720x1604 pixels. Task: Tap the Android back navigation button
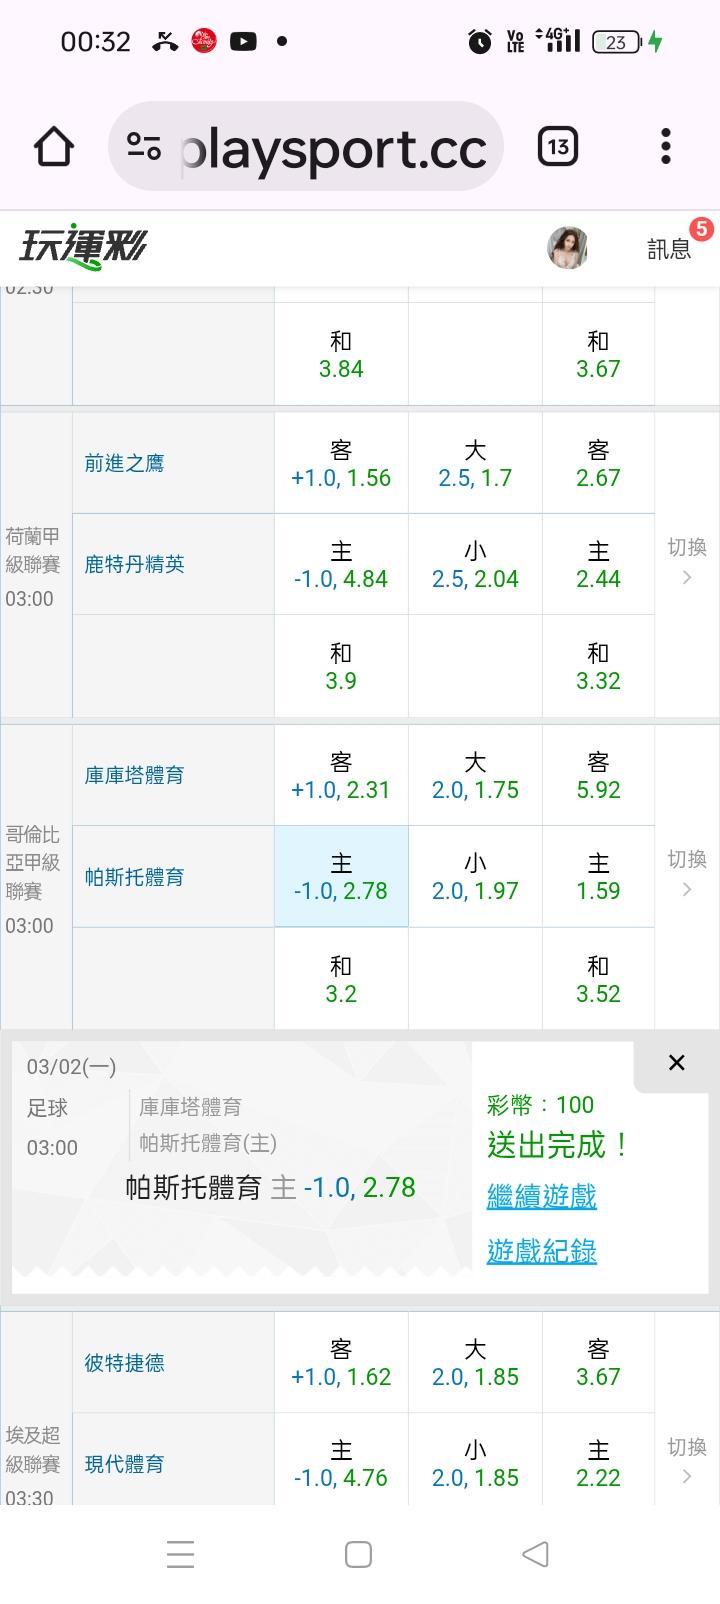point(536,1554)
